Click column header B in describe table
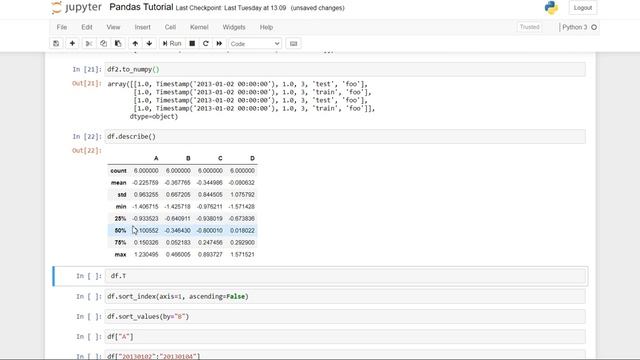 pyautogui.click(x=188, y=158)
